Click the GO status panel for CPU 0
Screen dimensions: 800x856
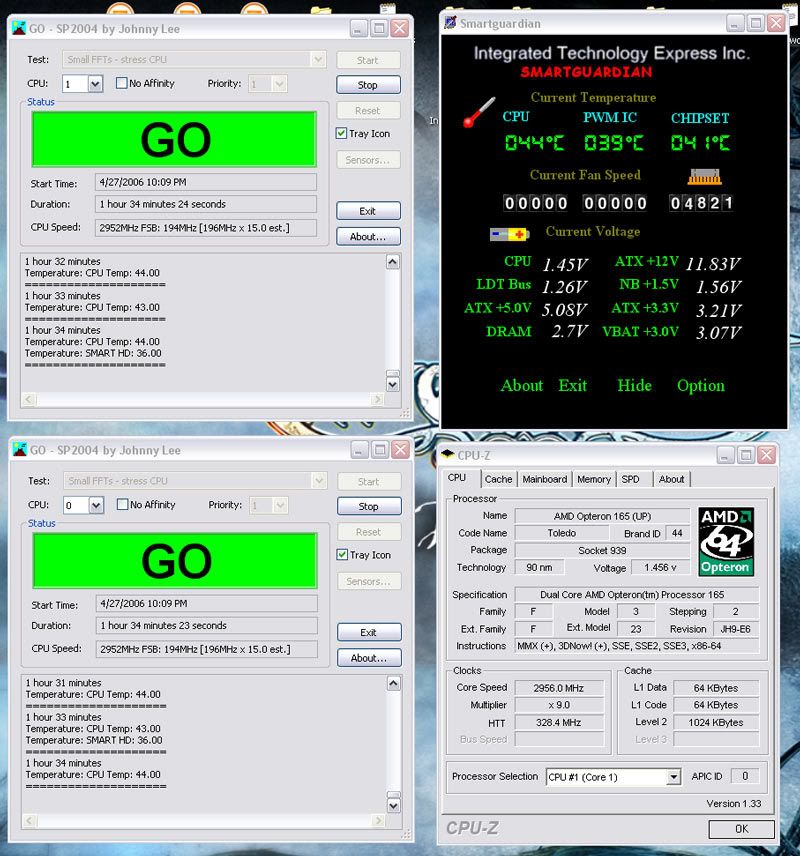point(175,561)
